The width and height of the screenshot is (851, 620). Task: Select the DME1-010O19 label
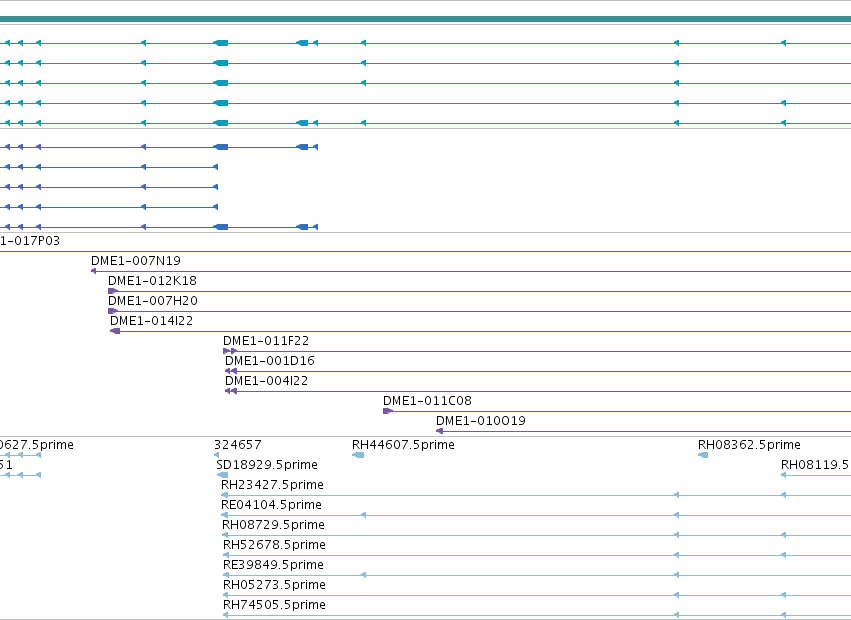[481, 421]
